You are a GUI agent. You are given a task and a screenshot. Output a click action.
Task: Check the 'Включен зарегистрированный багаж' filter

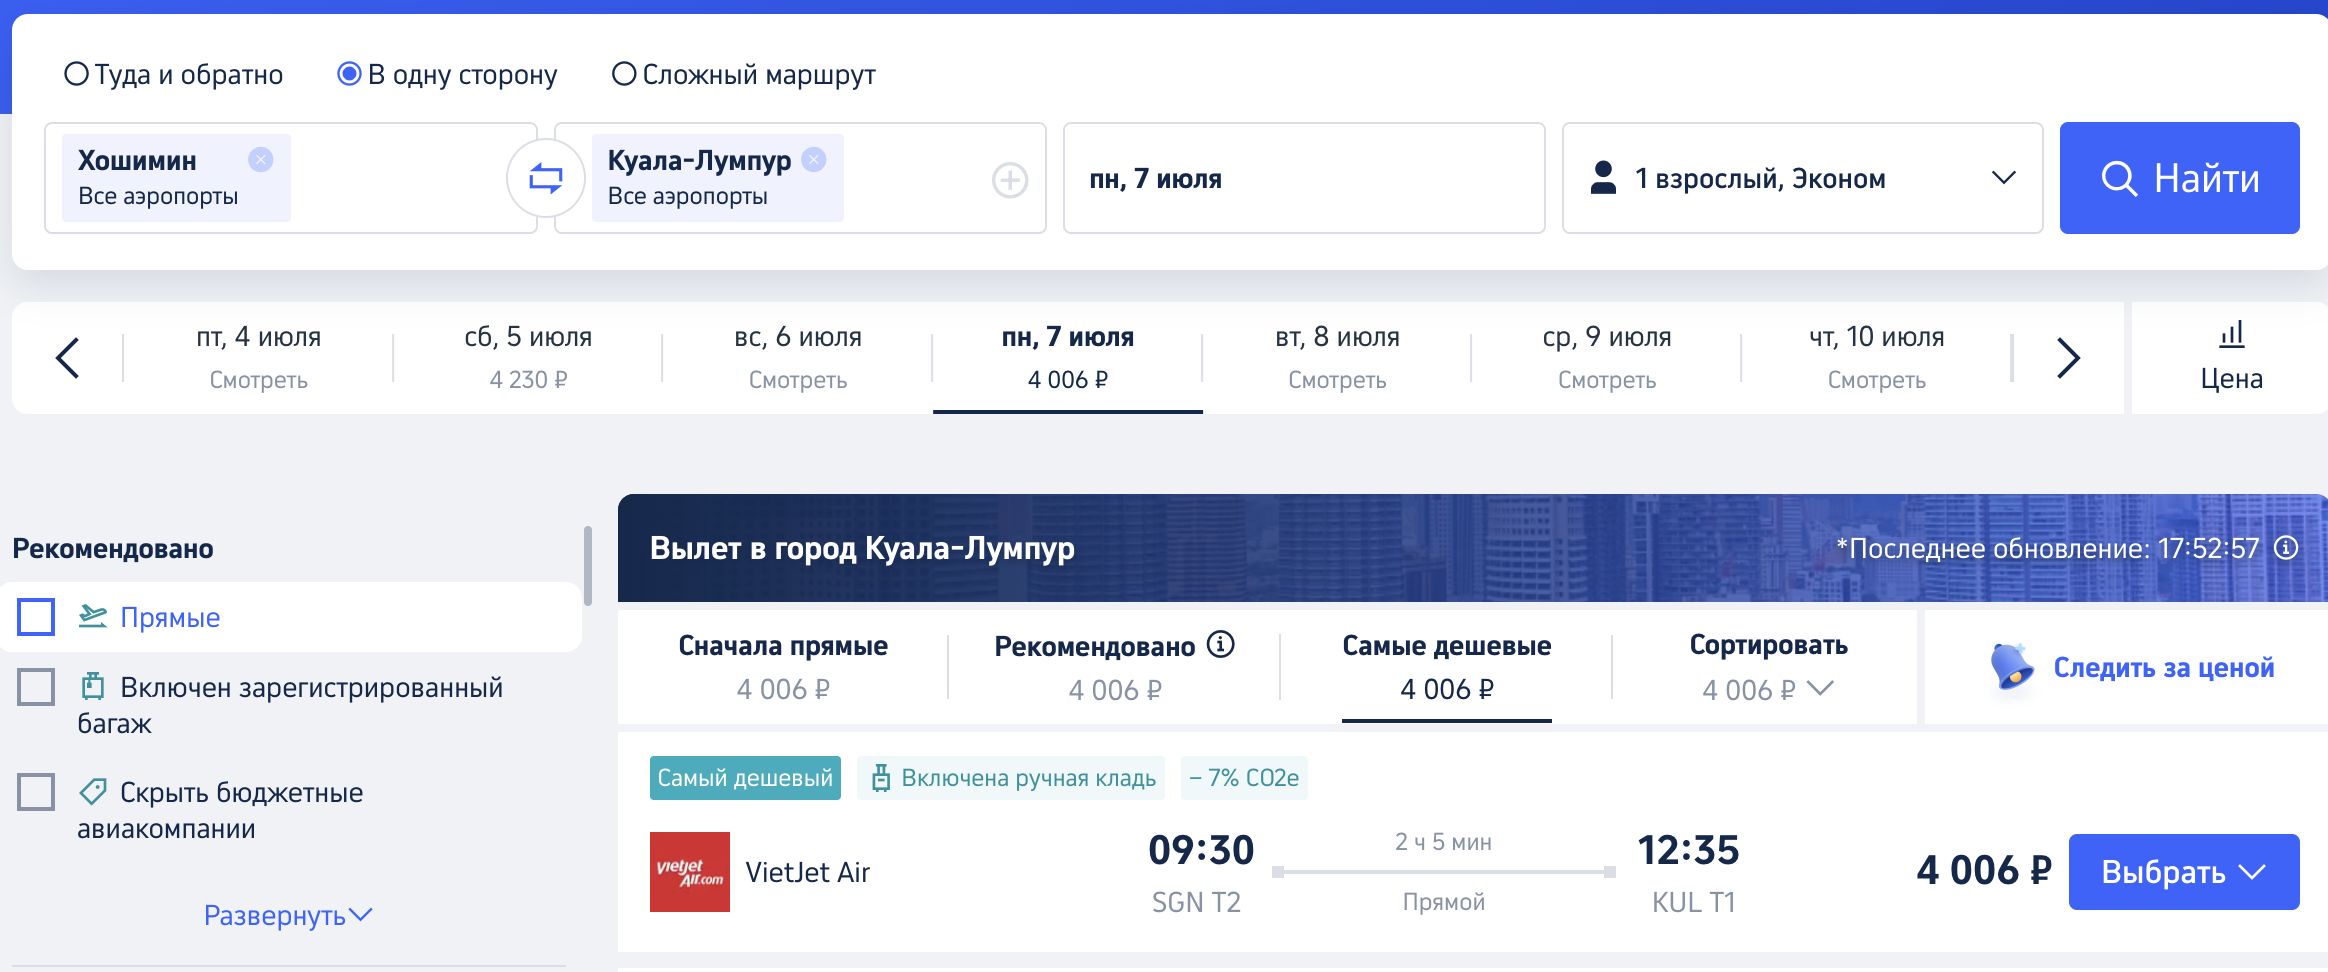click(x=36, y=687)
